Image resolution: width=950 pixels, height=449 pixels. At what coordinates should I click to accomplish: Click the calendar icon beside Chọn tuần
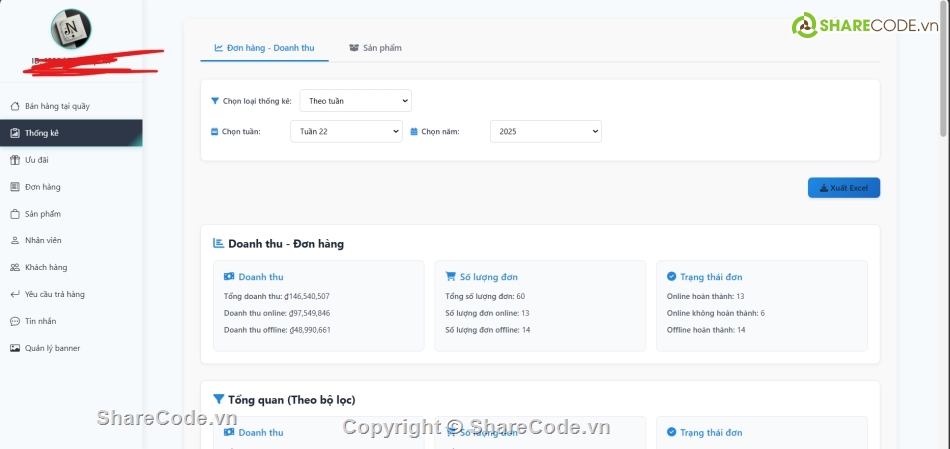(214, 131)
